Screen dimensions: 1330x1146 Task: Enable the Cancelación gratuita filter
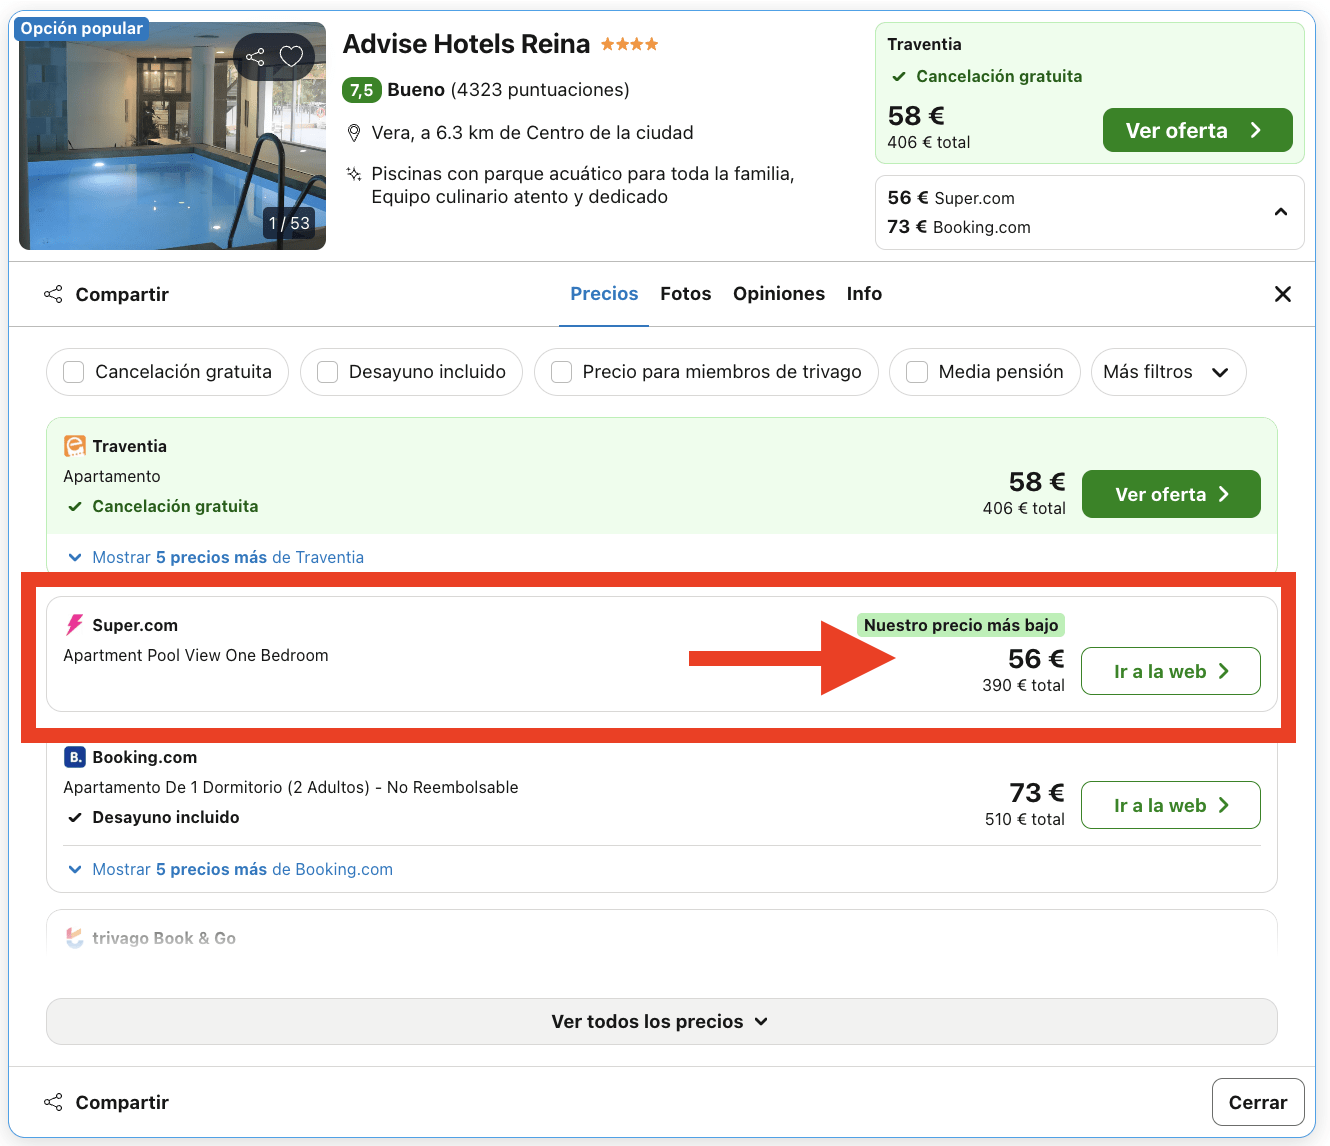pyautogui.click(x=73, y=371)
